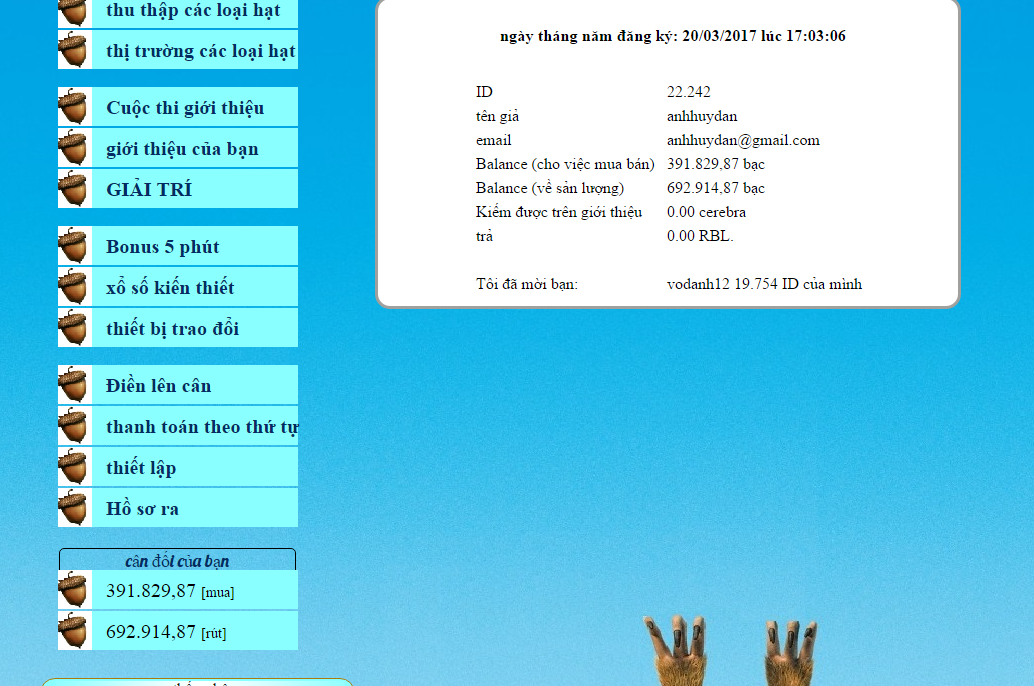
Task: Click acorn icon beside 'thiết lập'
Action: point(73,467)
